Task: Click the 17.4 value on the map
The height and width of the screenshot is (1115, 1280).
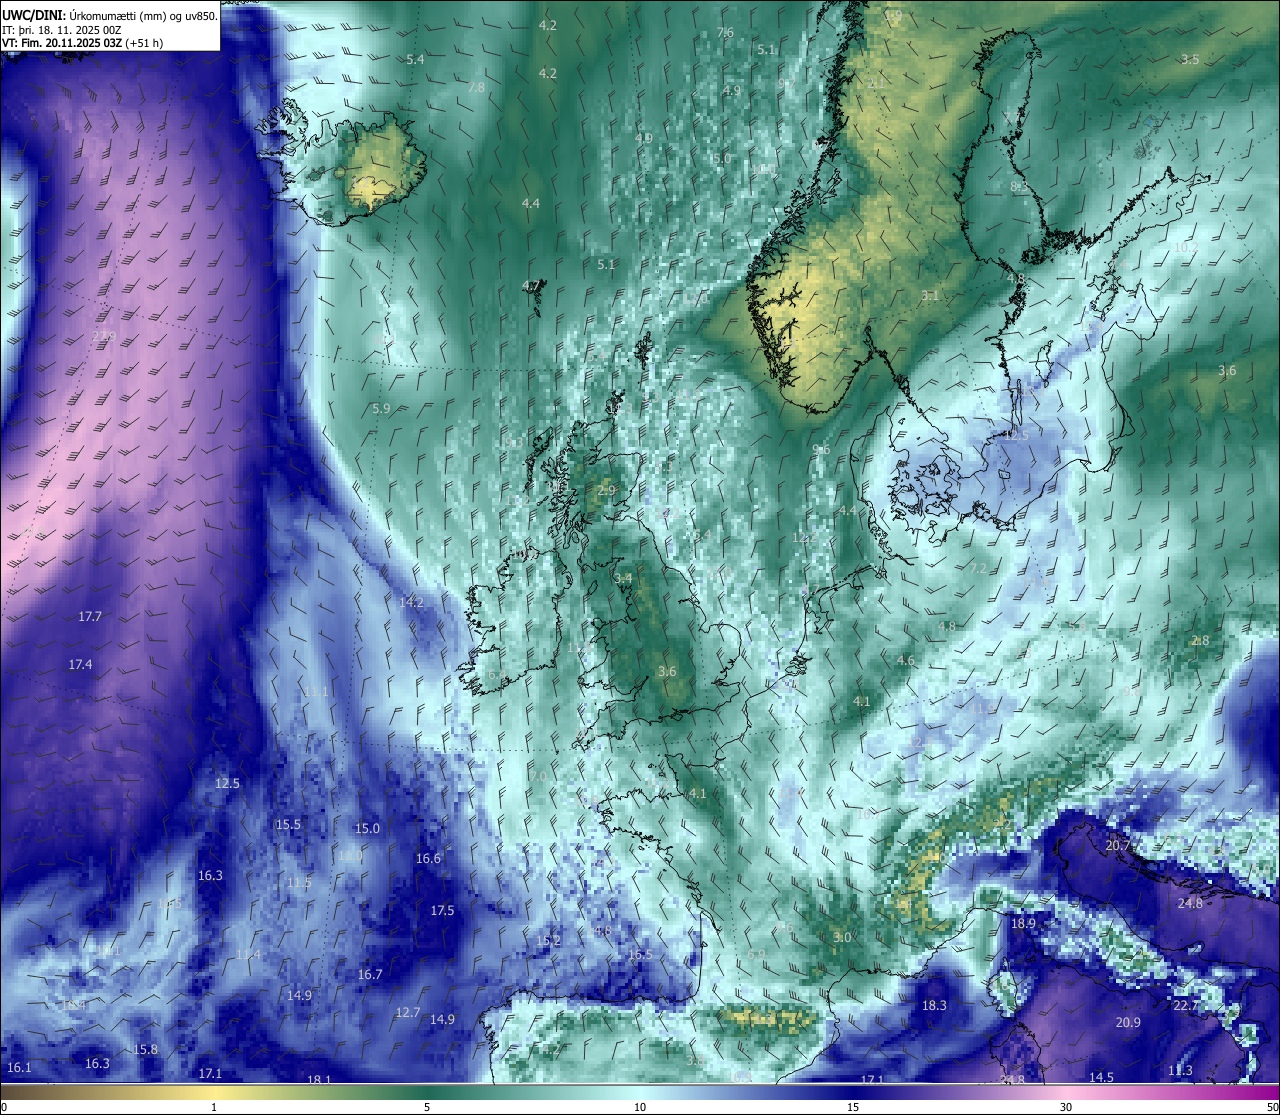Action: coord(80,665)
